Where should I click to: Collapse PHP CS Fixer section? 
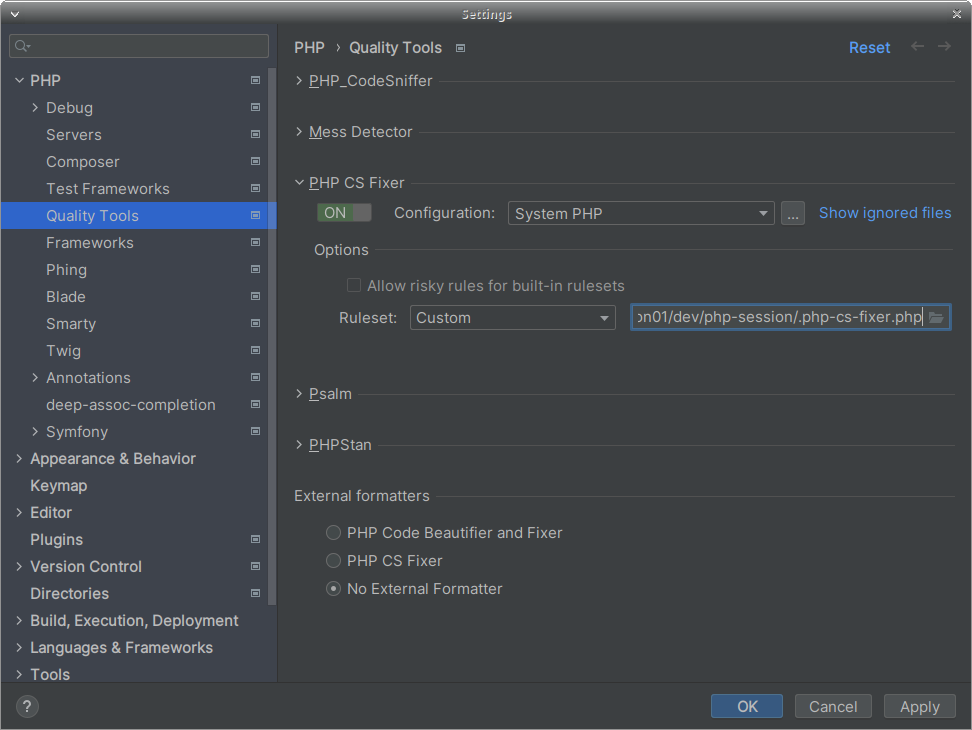point(299,182)
